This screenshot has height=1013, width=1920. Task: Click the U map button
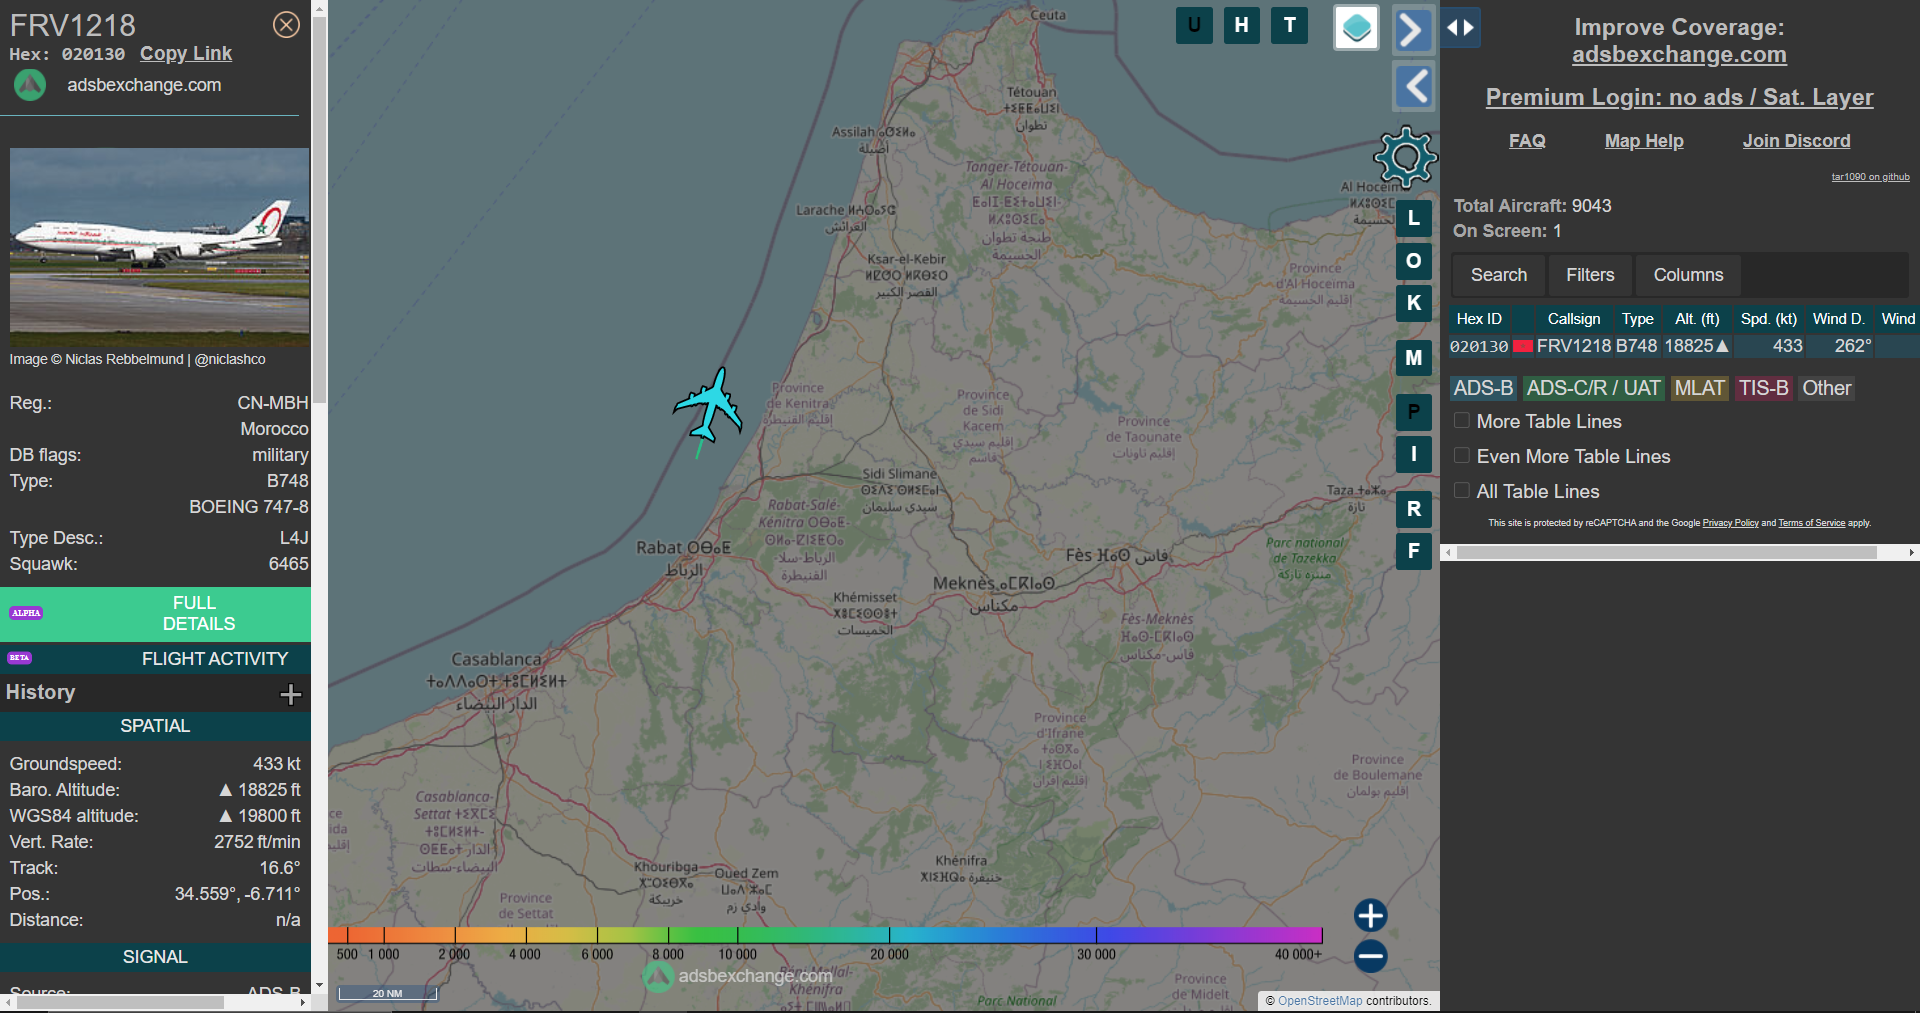(x=1194, y=25)
